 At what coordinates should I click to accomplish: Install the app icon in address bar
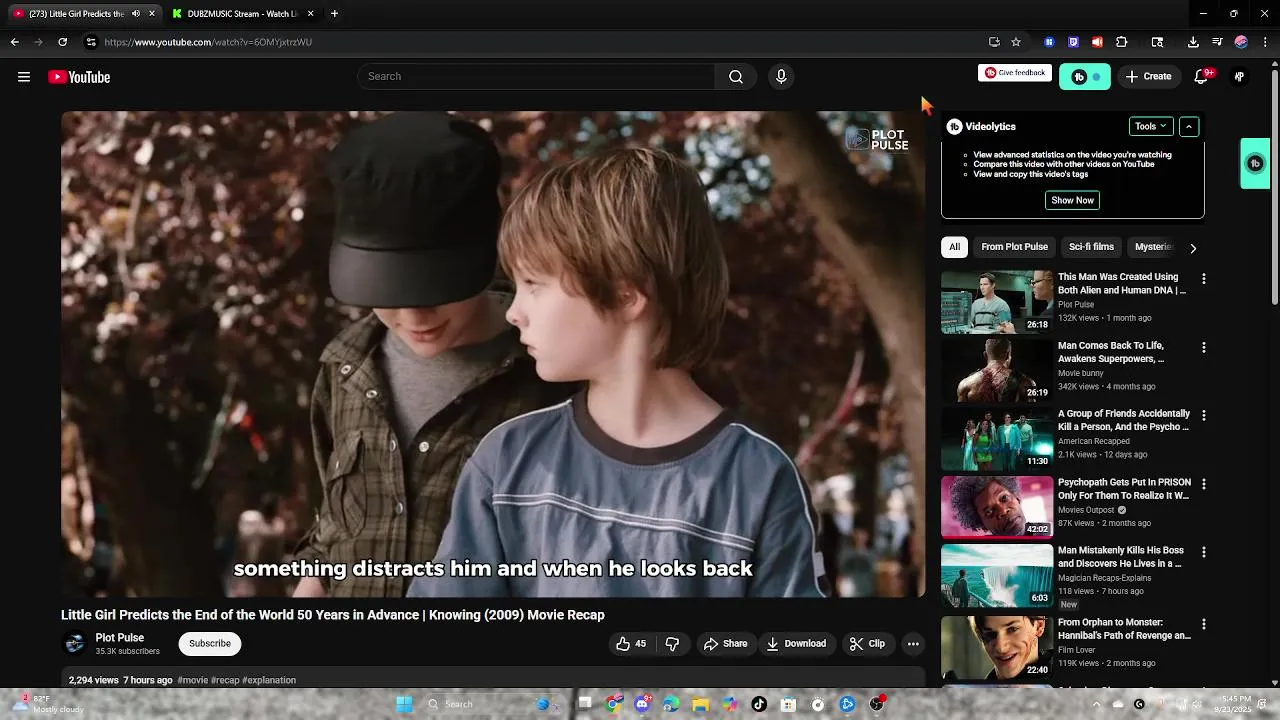pos(994,42)
